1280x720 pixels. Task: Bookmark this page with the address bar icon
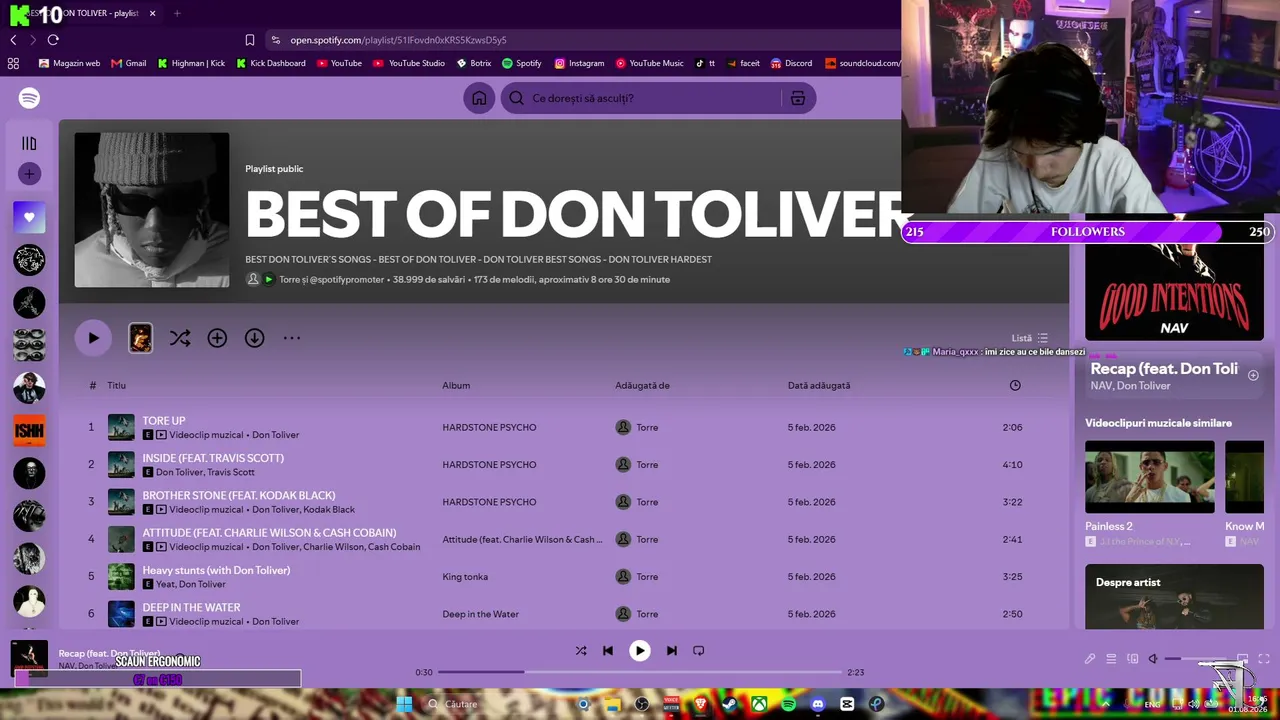pos(250,40)
